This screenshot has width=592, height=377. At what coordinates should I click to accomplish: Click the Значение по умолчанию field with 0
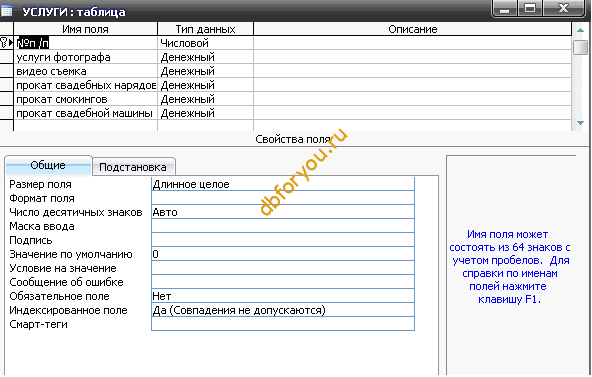point(283,254)
